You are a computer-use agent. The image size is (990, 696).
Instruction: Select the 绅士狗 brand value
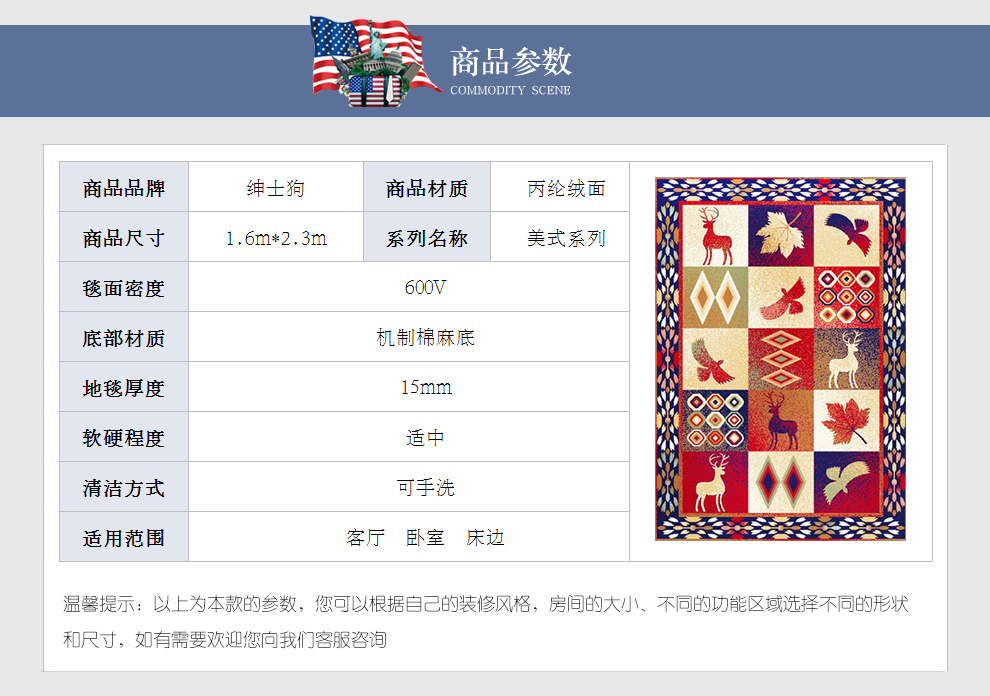click(x=276, y=188)
